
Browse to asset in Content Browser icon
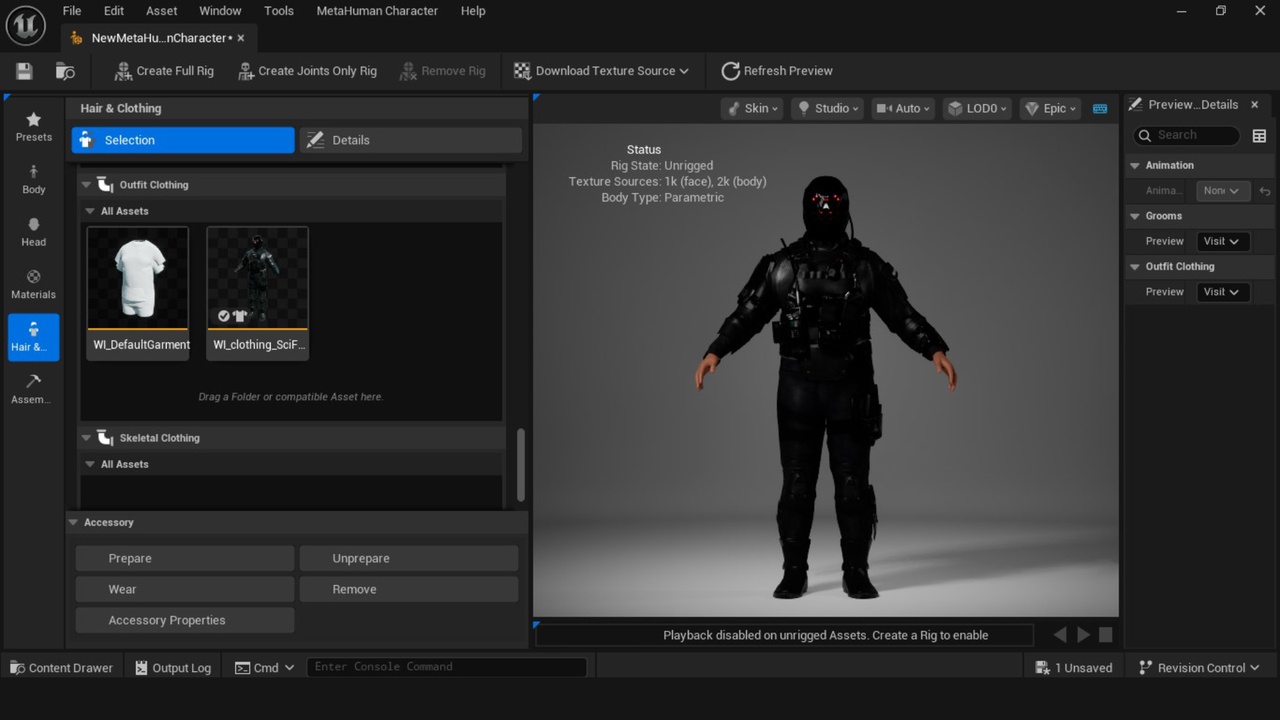click(x=65, y=71)
